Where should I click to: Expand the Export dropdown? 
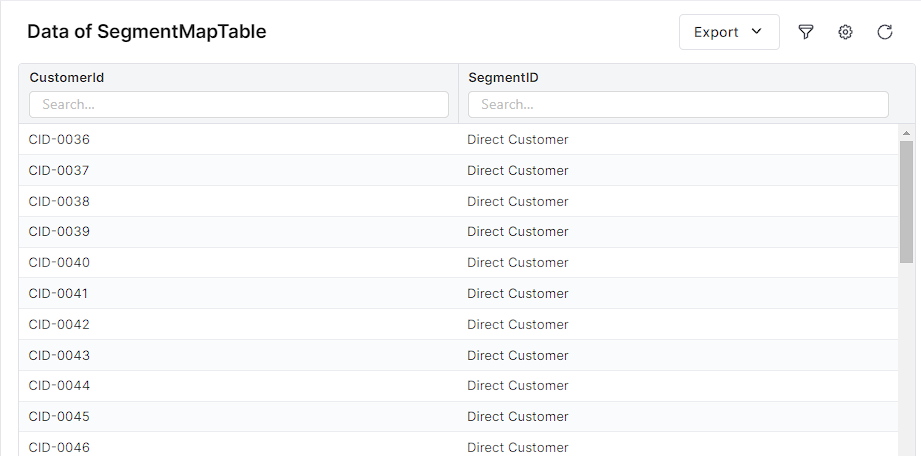tap(728, 32)
